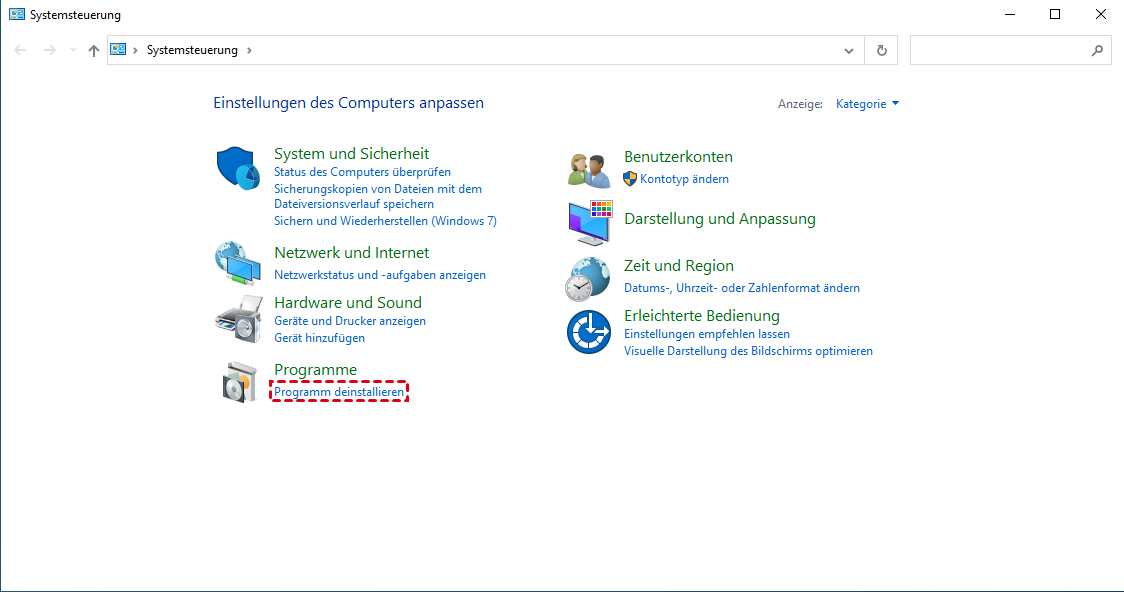The height and width of the screenshot is (592, 1124).
Task: Open the System und Sicherheit category
Action: click(x=351, y=153)
